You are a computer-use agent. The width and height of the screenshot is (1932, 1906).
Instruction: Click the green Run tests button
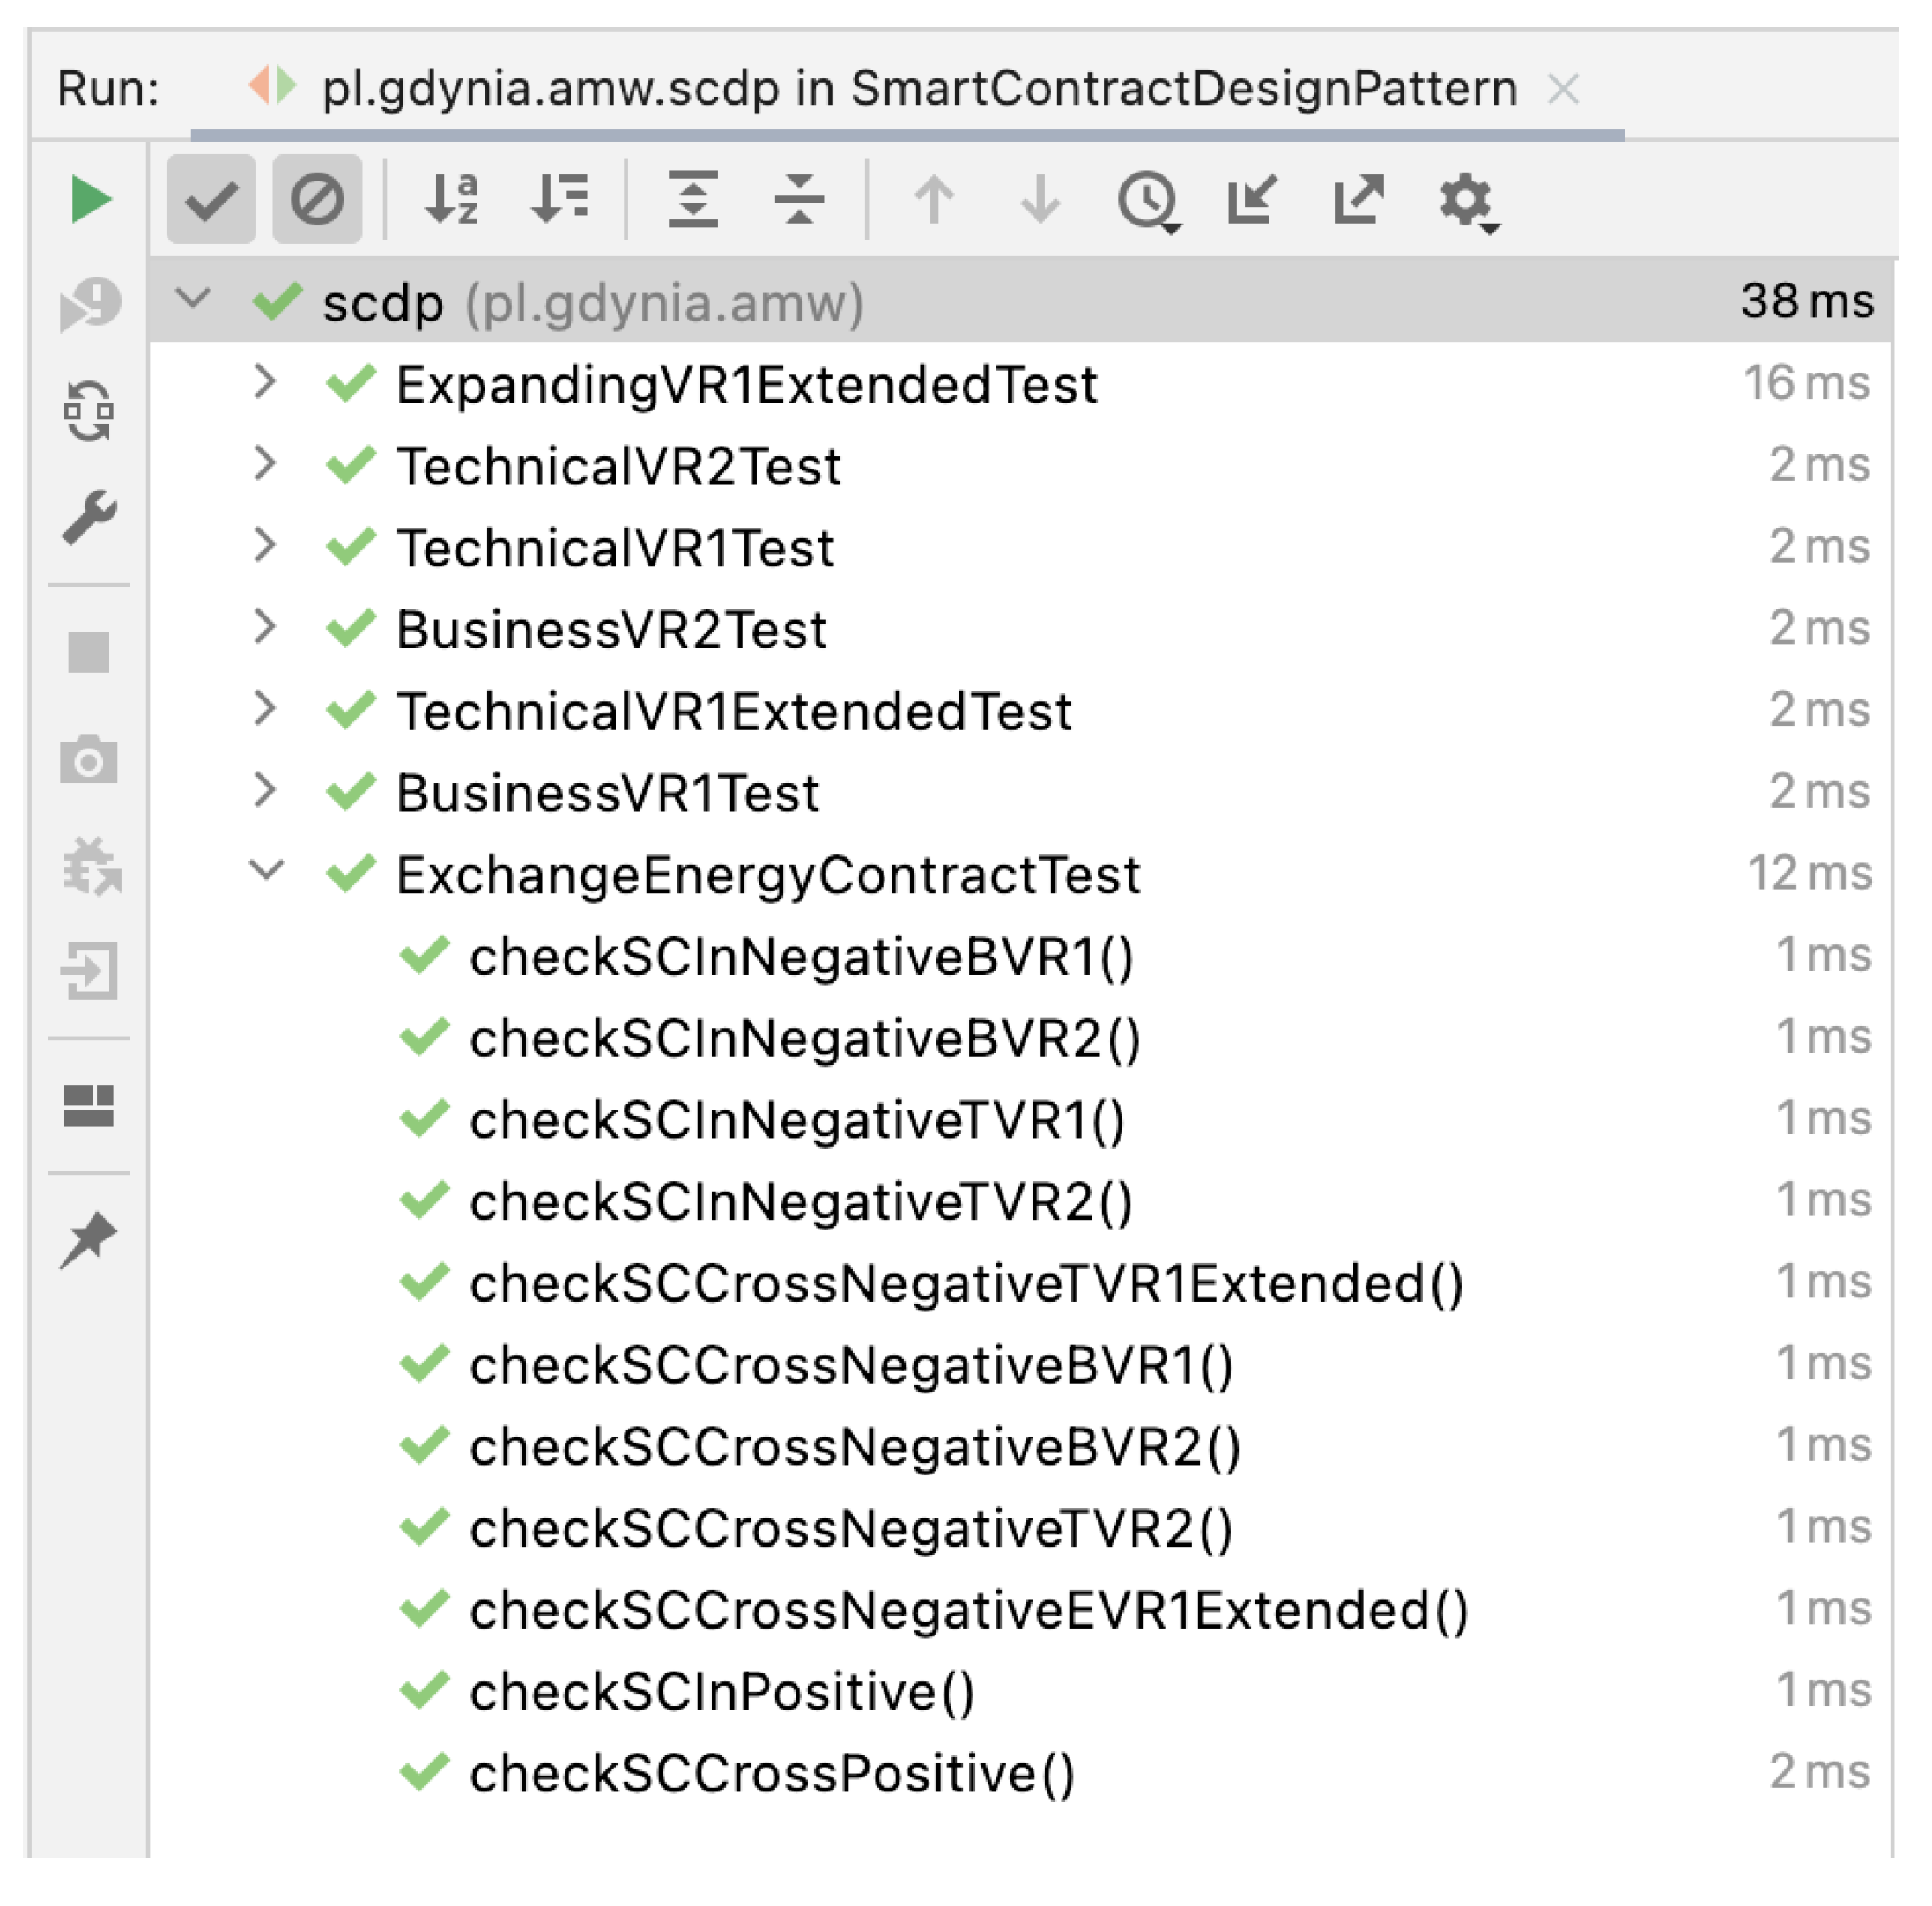tap(91, 200)
